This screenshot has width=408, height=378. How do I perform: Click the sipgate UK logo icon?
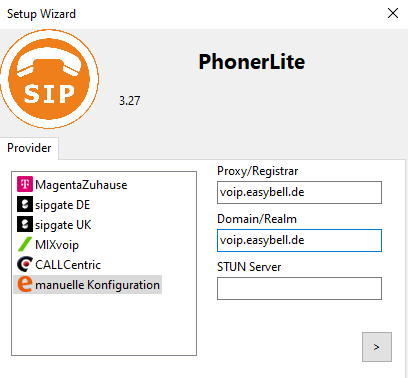[25, 224]
